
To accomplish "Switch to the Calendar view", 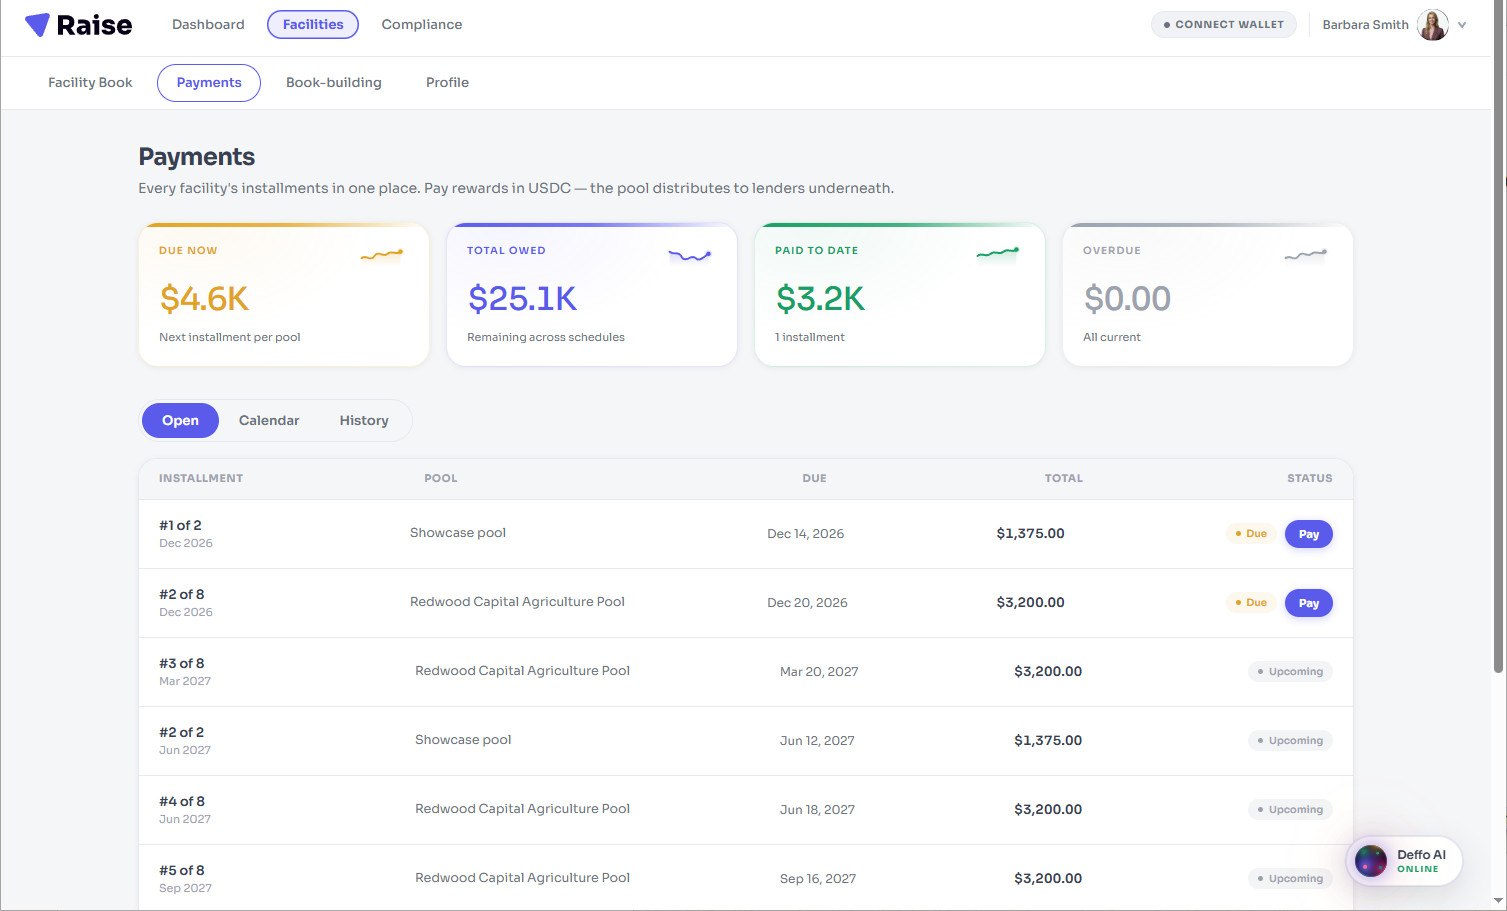I will (x=269, y=421).
